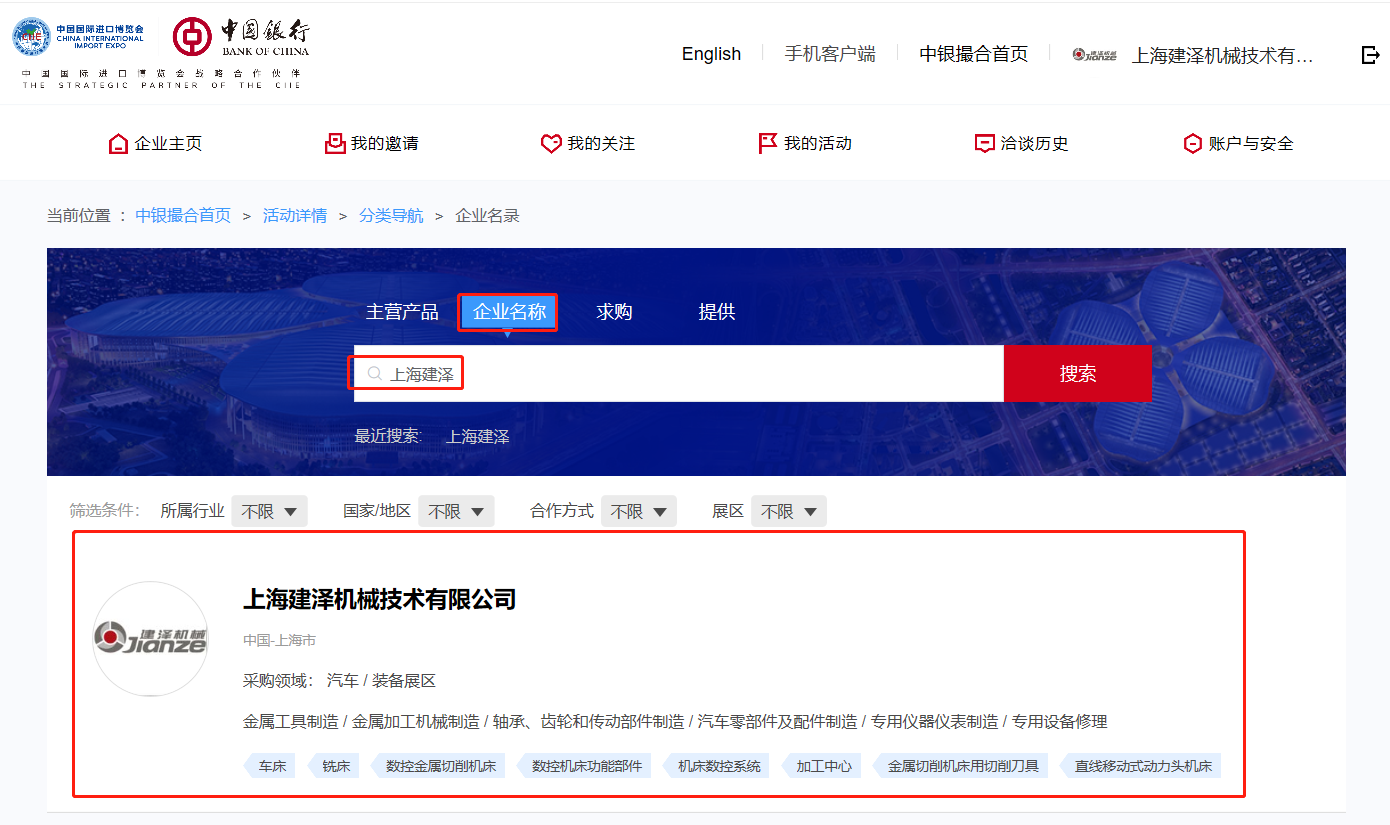This screenshot has width=1390, height=825.
Task: Click the recent search term 上海建泽
Action: [x=478, y=437]
